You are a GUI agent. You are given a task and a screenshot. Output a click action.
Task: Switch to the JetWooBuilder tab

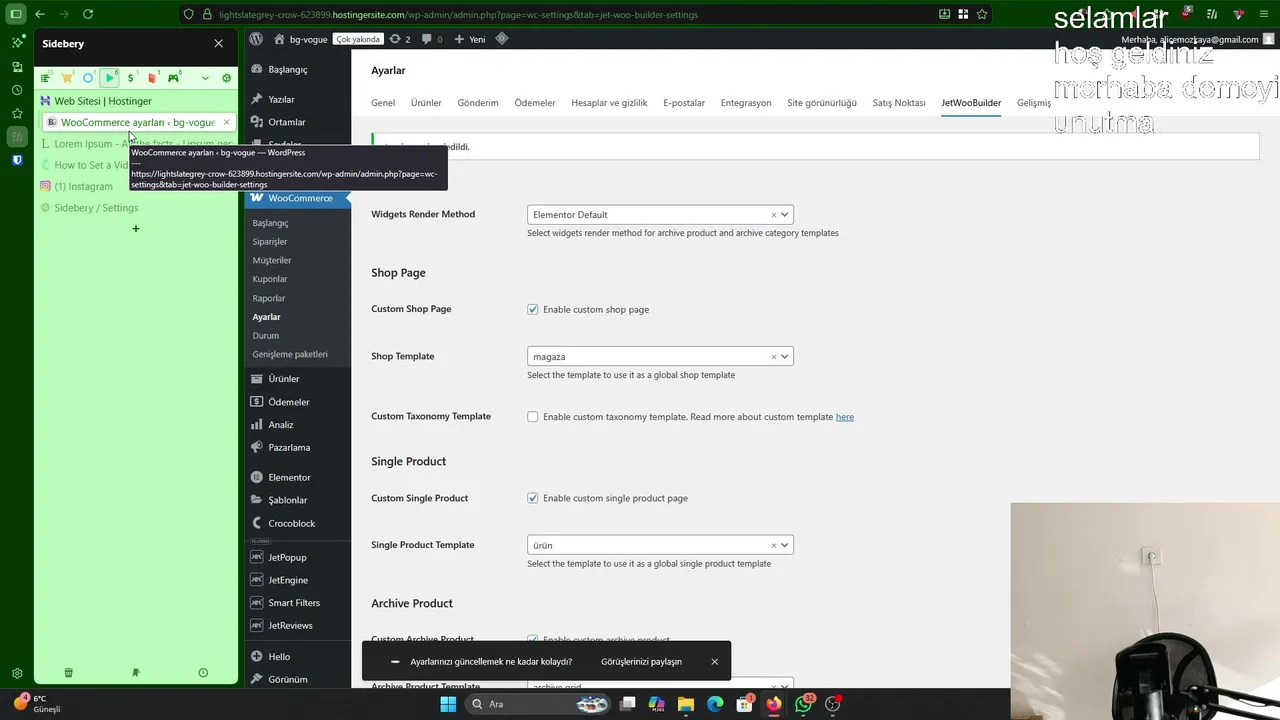tap(971, 103)
